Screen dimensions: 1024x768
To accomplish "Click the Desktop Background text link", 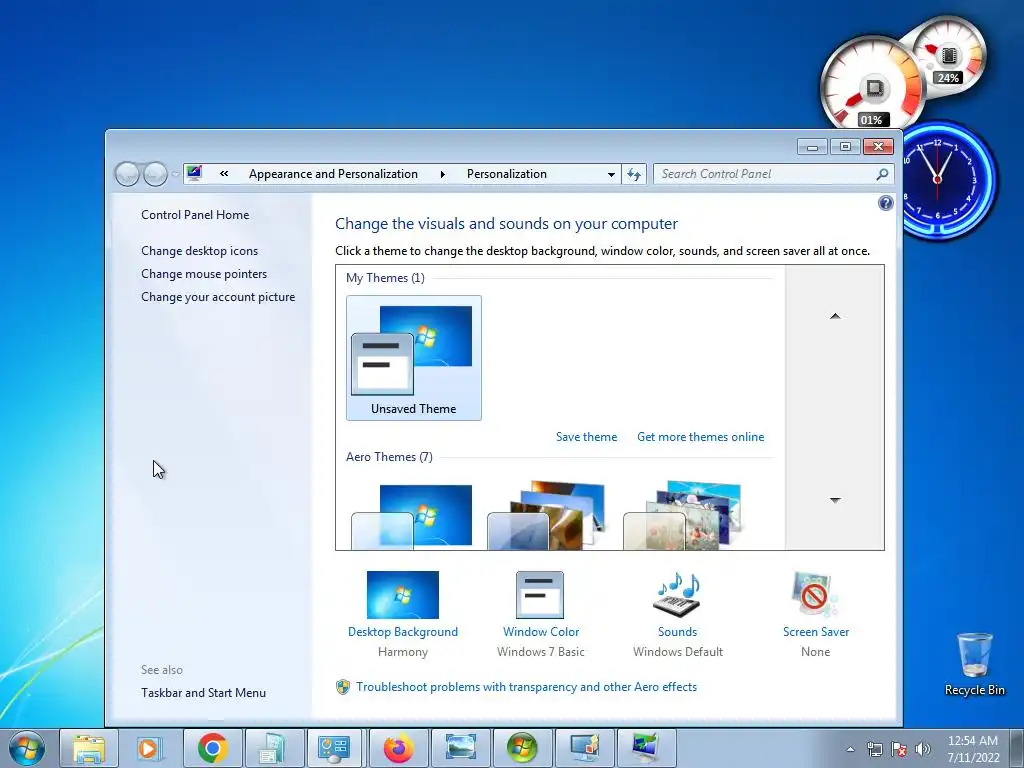I will [403, 632].
